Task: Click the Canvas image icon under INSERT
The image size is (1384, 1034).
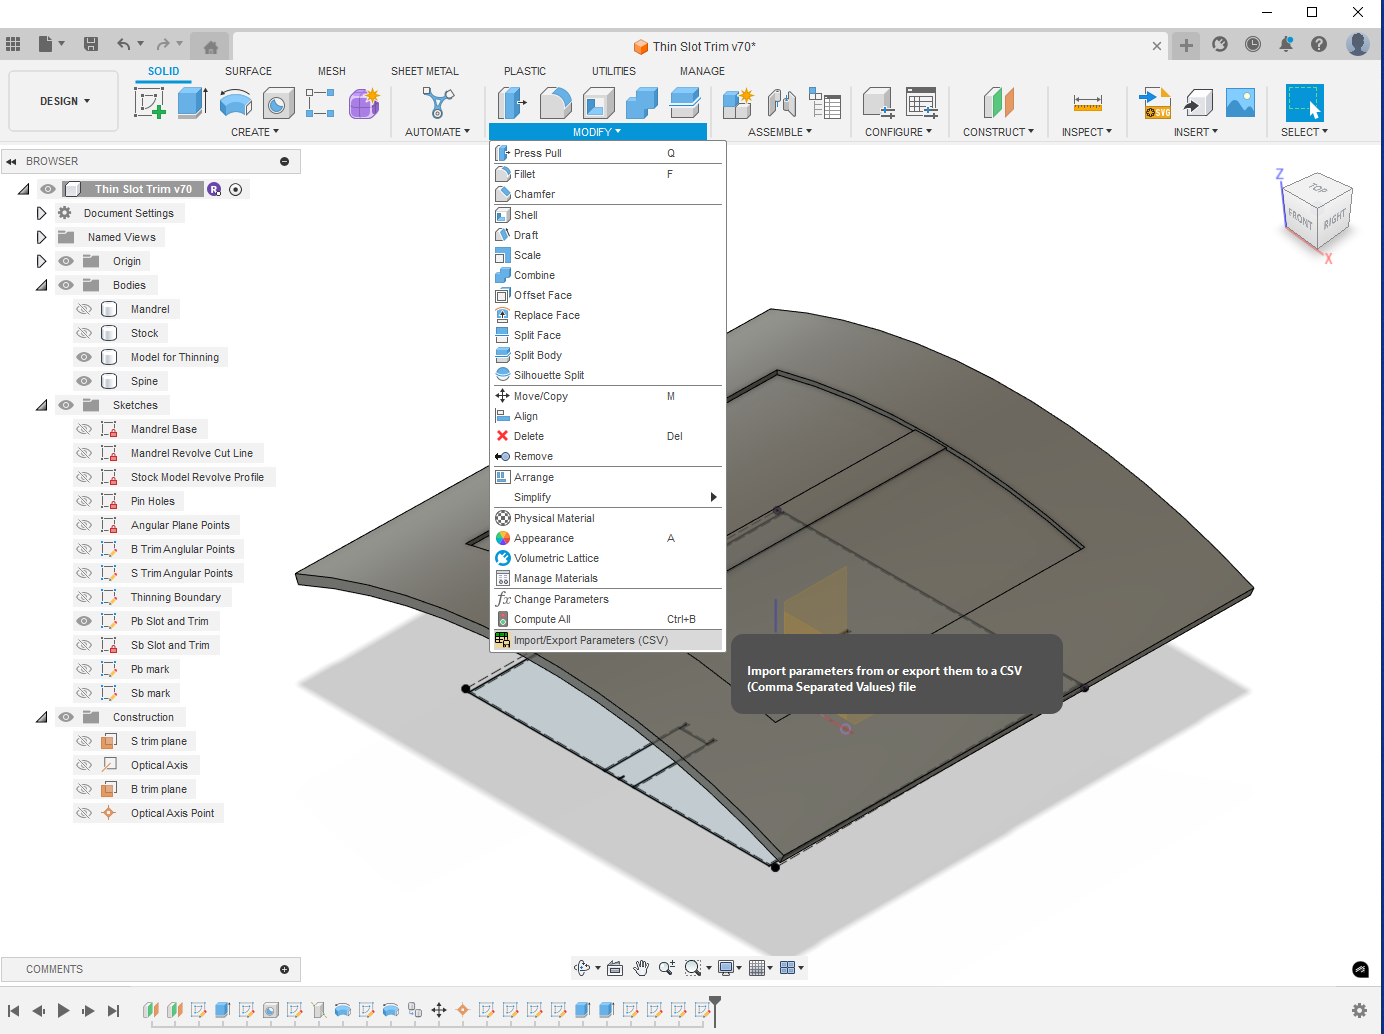Action: click(x=1240, y=103)
